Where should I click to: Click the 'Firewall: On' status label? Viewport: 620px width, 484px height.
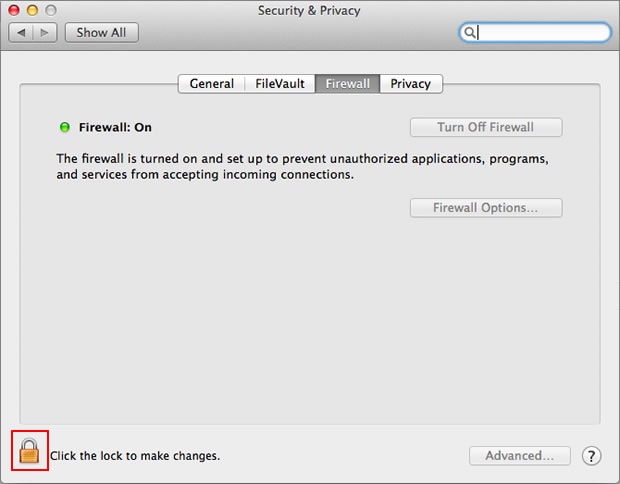115,127
